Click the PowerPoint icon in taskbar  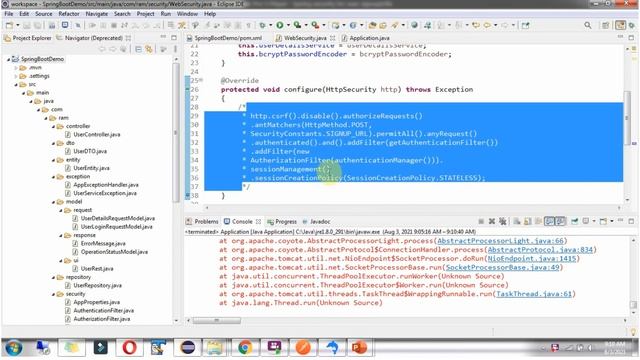coord(360,348)
